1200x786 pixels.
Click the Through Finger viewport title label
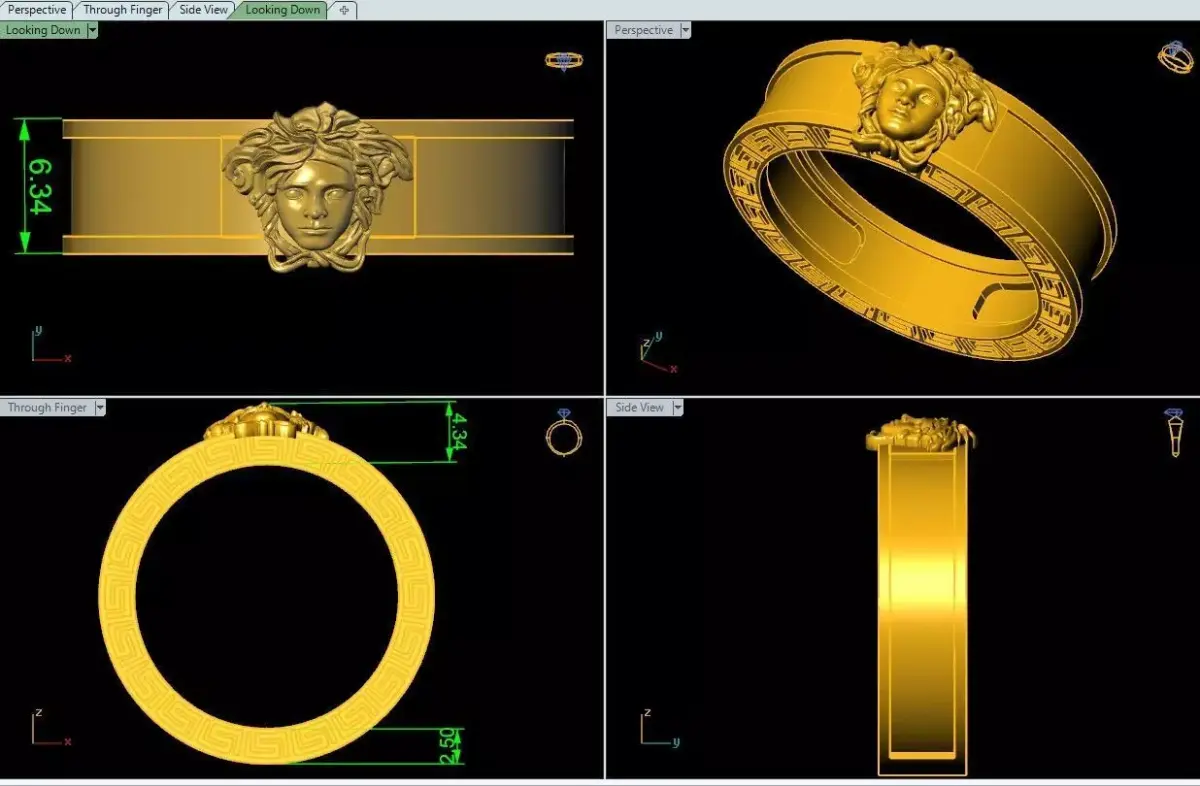click(47, 407)
